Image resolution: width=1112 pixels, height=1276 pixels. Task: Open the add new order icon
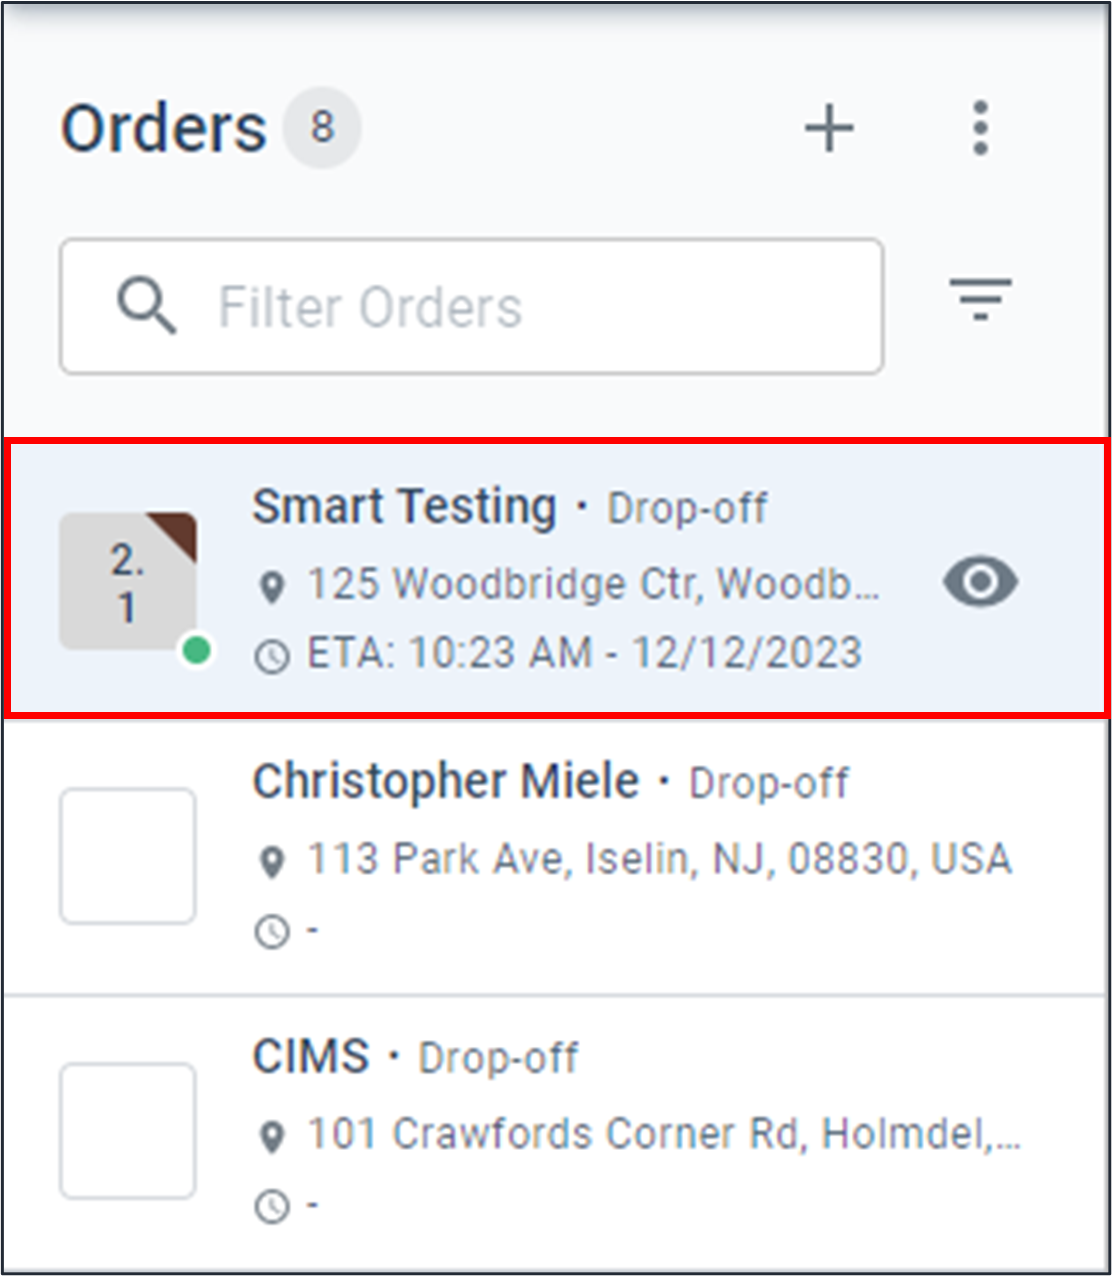[x=829, y=127]
